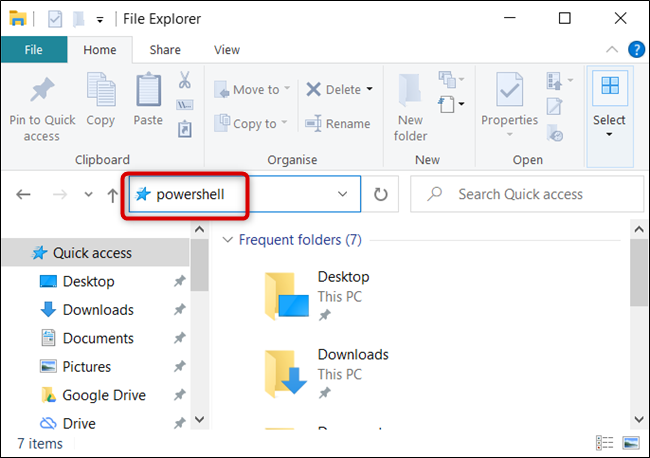This screenshot has width=650, height=458.
Task: Open the Open-with dropdown arrow
Action: click(x=570, y=80)
